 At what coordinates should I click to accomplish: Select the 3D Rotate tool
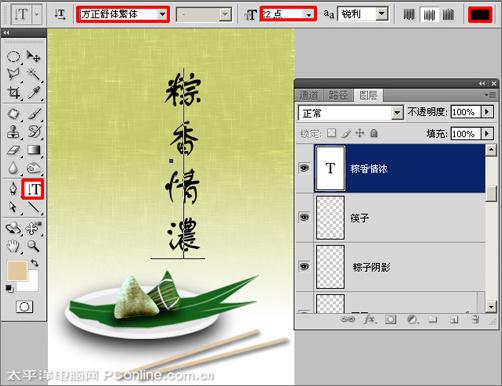tap(13, 228)
